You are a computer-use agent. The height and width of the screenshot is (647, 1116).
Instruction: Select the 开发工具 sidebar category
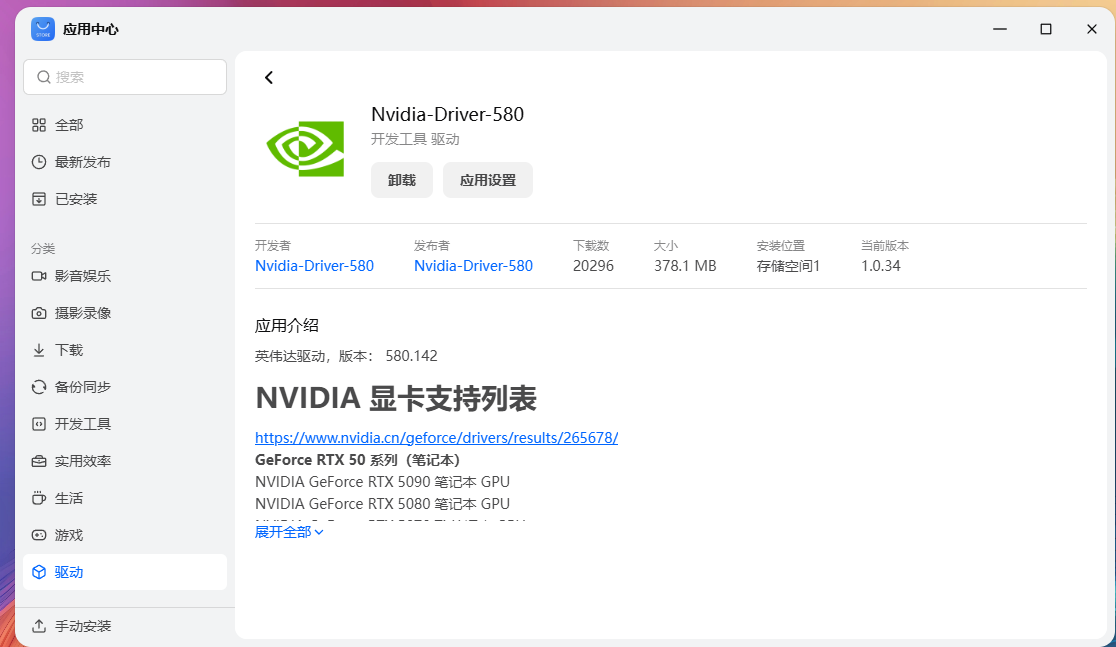coord(125,424)
